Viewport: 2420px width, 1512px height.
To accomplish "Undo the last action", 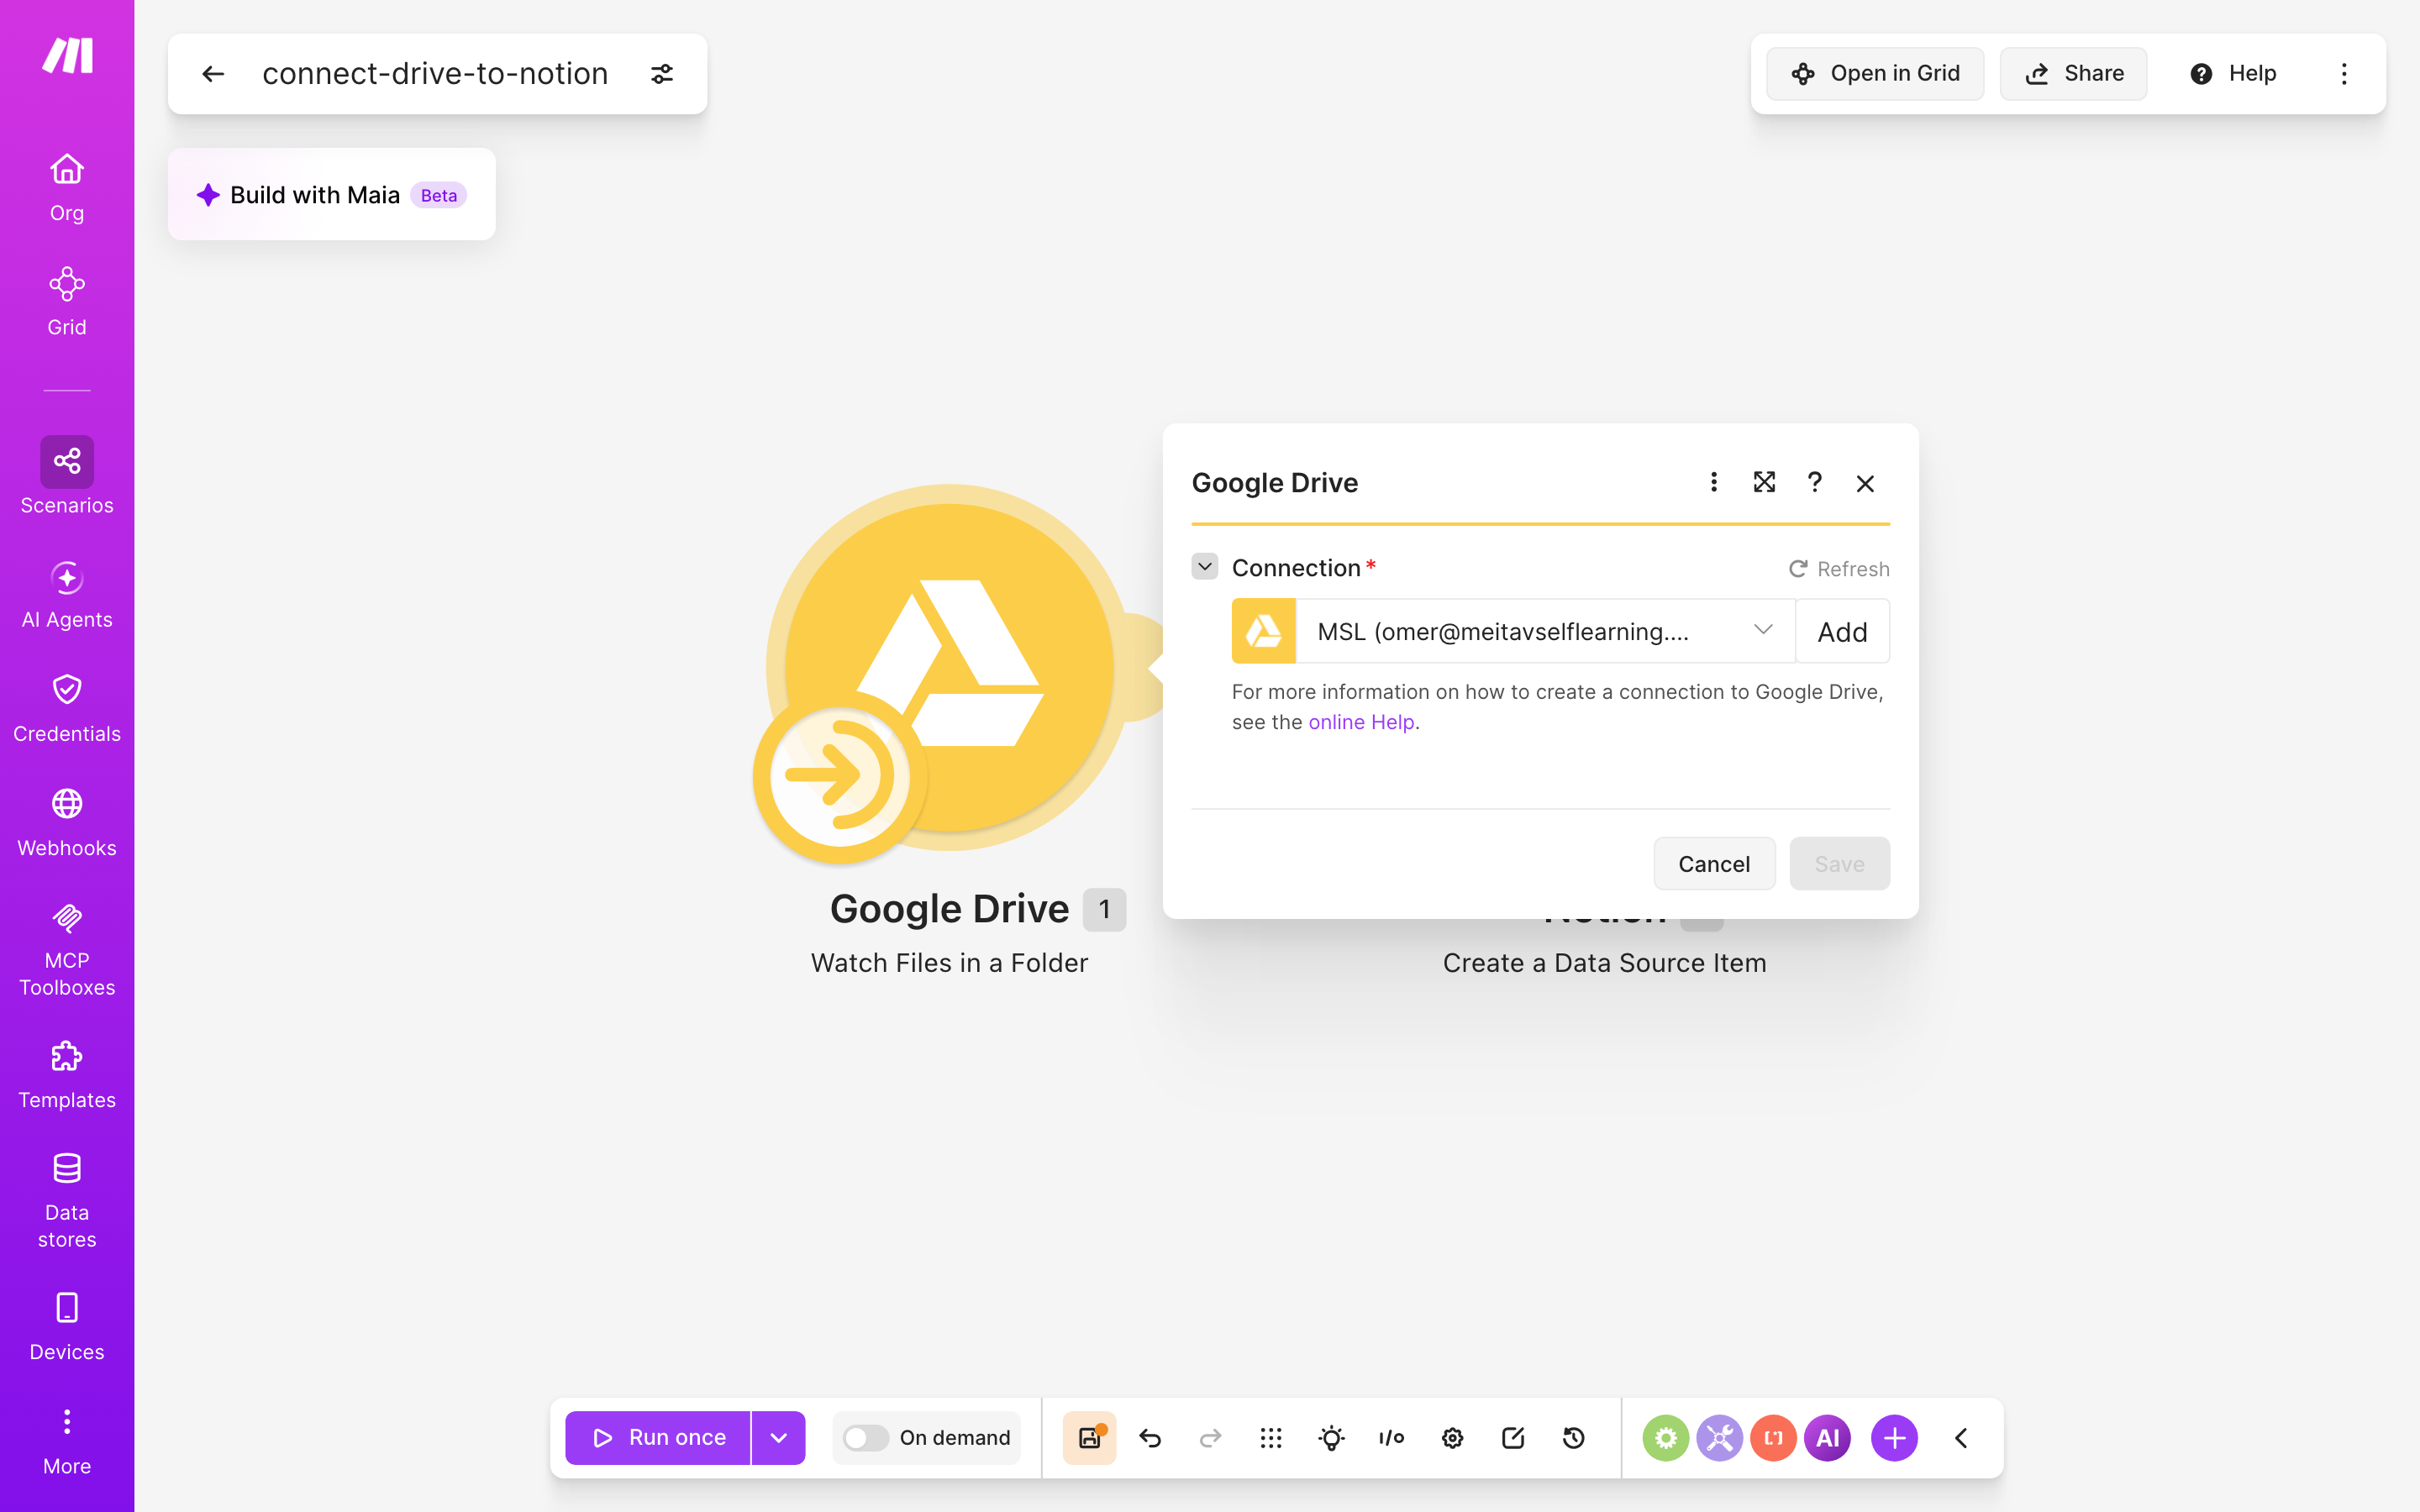I will point(1150,1438).
